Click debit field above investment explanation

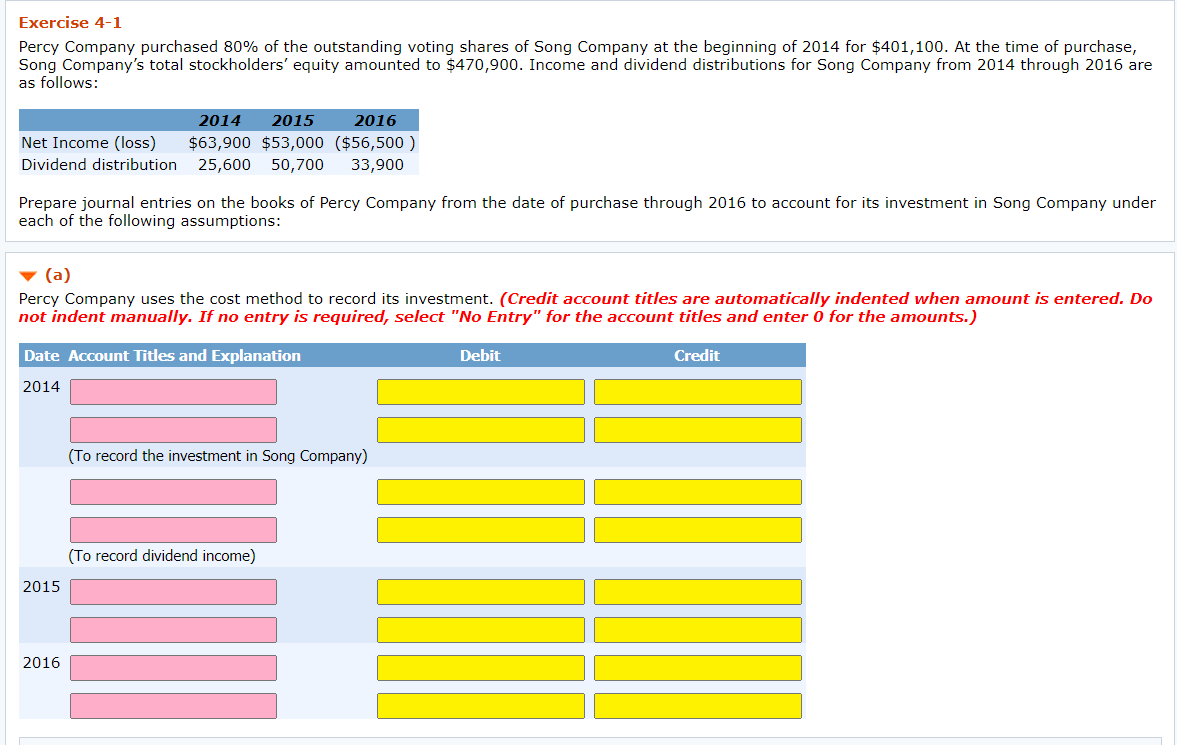[480, 430]
